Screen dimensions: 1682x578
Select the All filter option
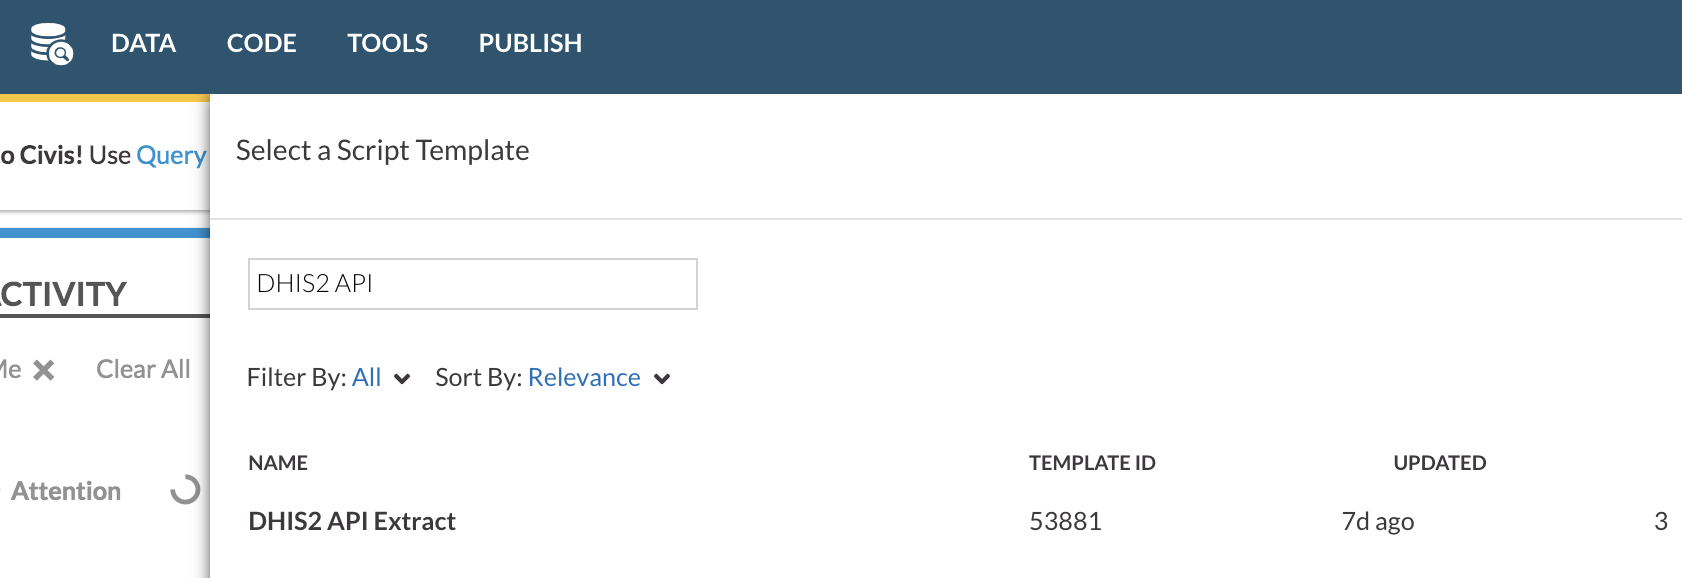366,377
